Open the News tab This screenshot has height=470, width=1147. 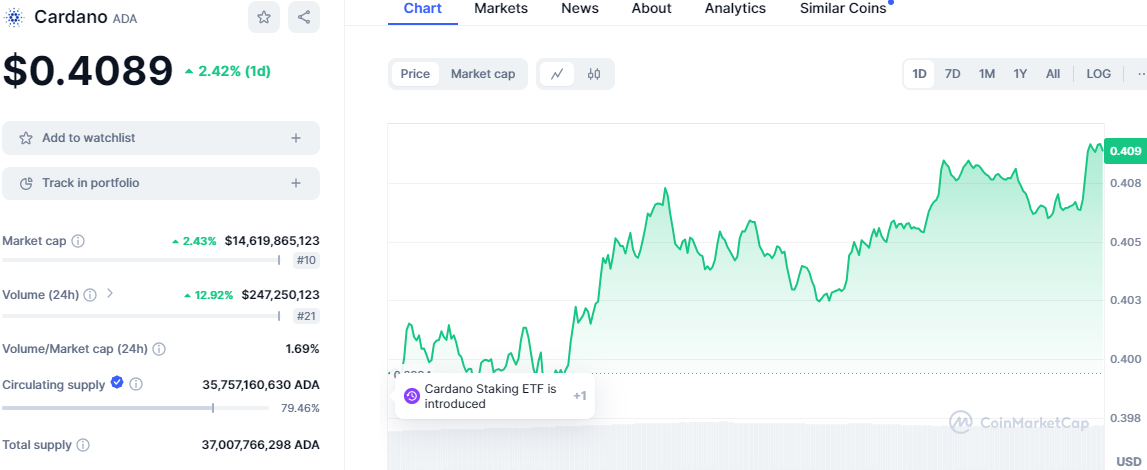click(x=579, y=9)
